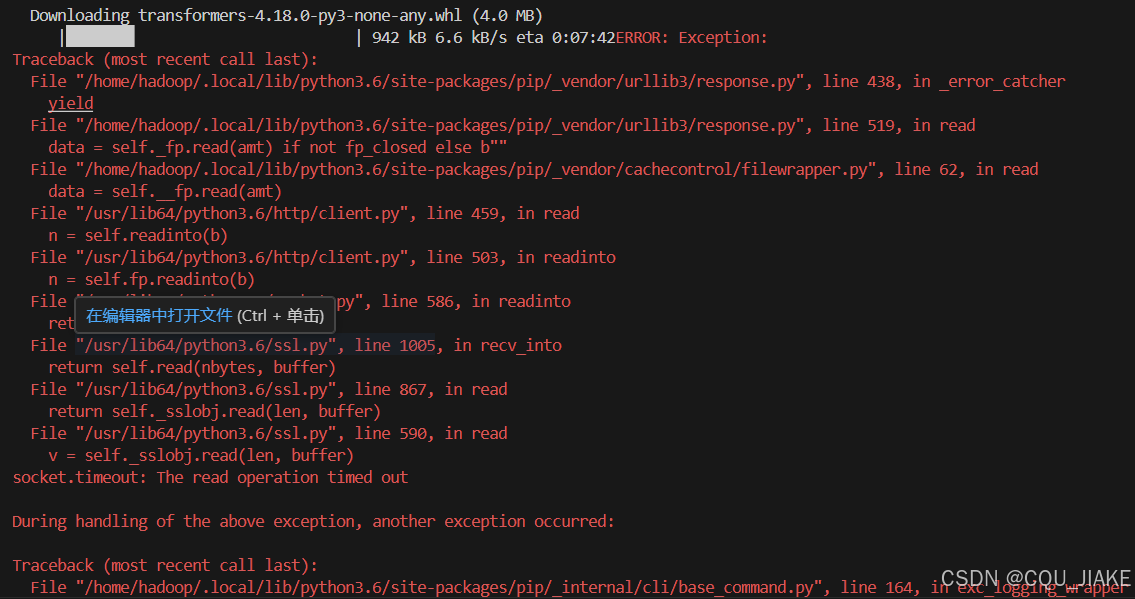
Task: Click the 'n = self.readinto(b)' code line
Action: point(138,236)
